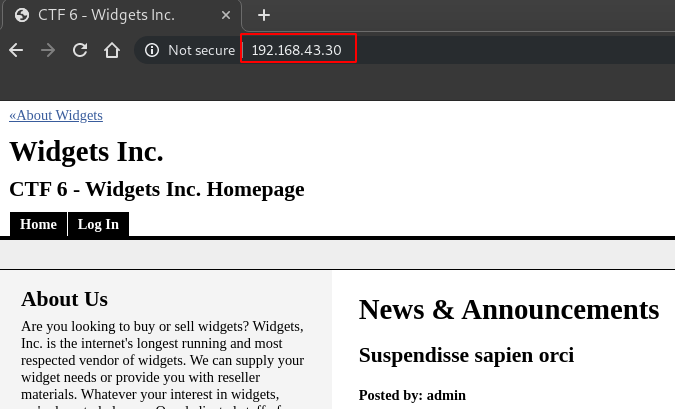
Task: Select the CTF 6 - Widgets Inc. tab
Action: 110,15
